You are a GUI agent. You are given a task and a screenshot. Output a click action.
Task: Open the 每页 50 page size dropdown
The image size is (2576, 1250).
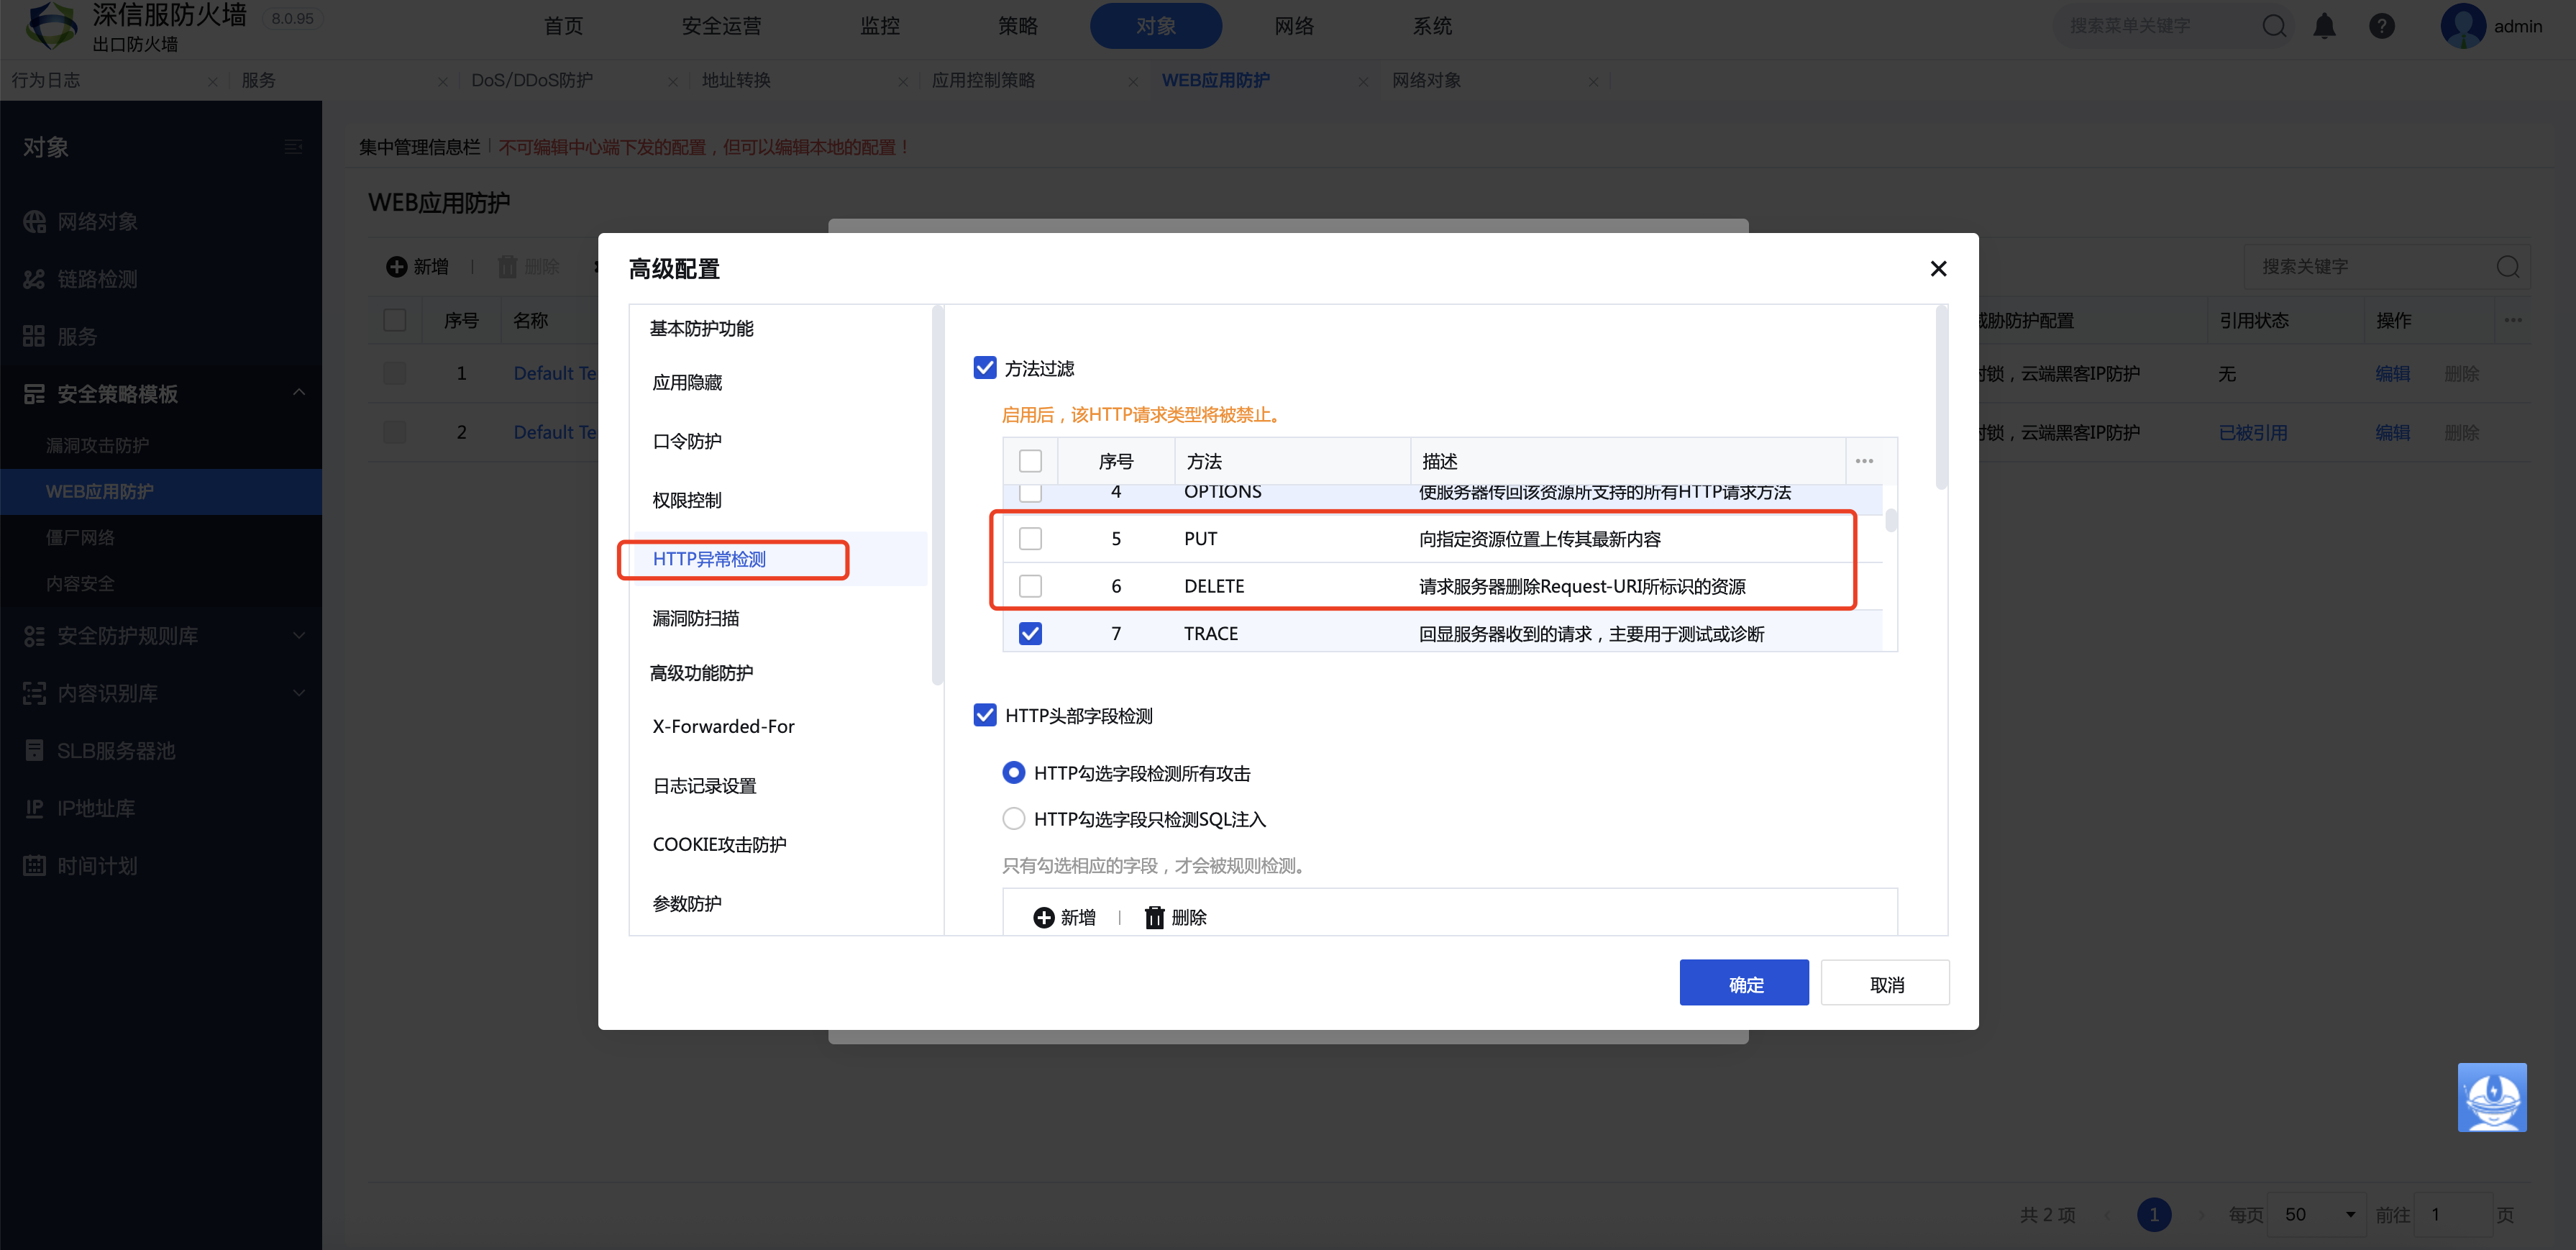[x=2316, y=1214]
